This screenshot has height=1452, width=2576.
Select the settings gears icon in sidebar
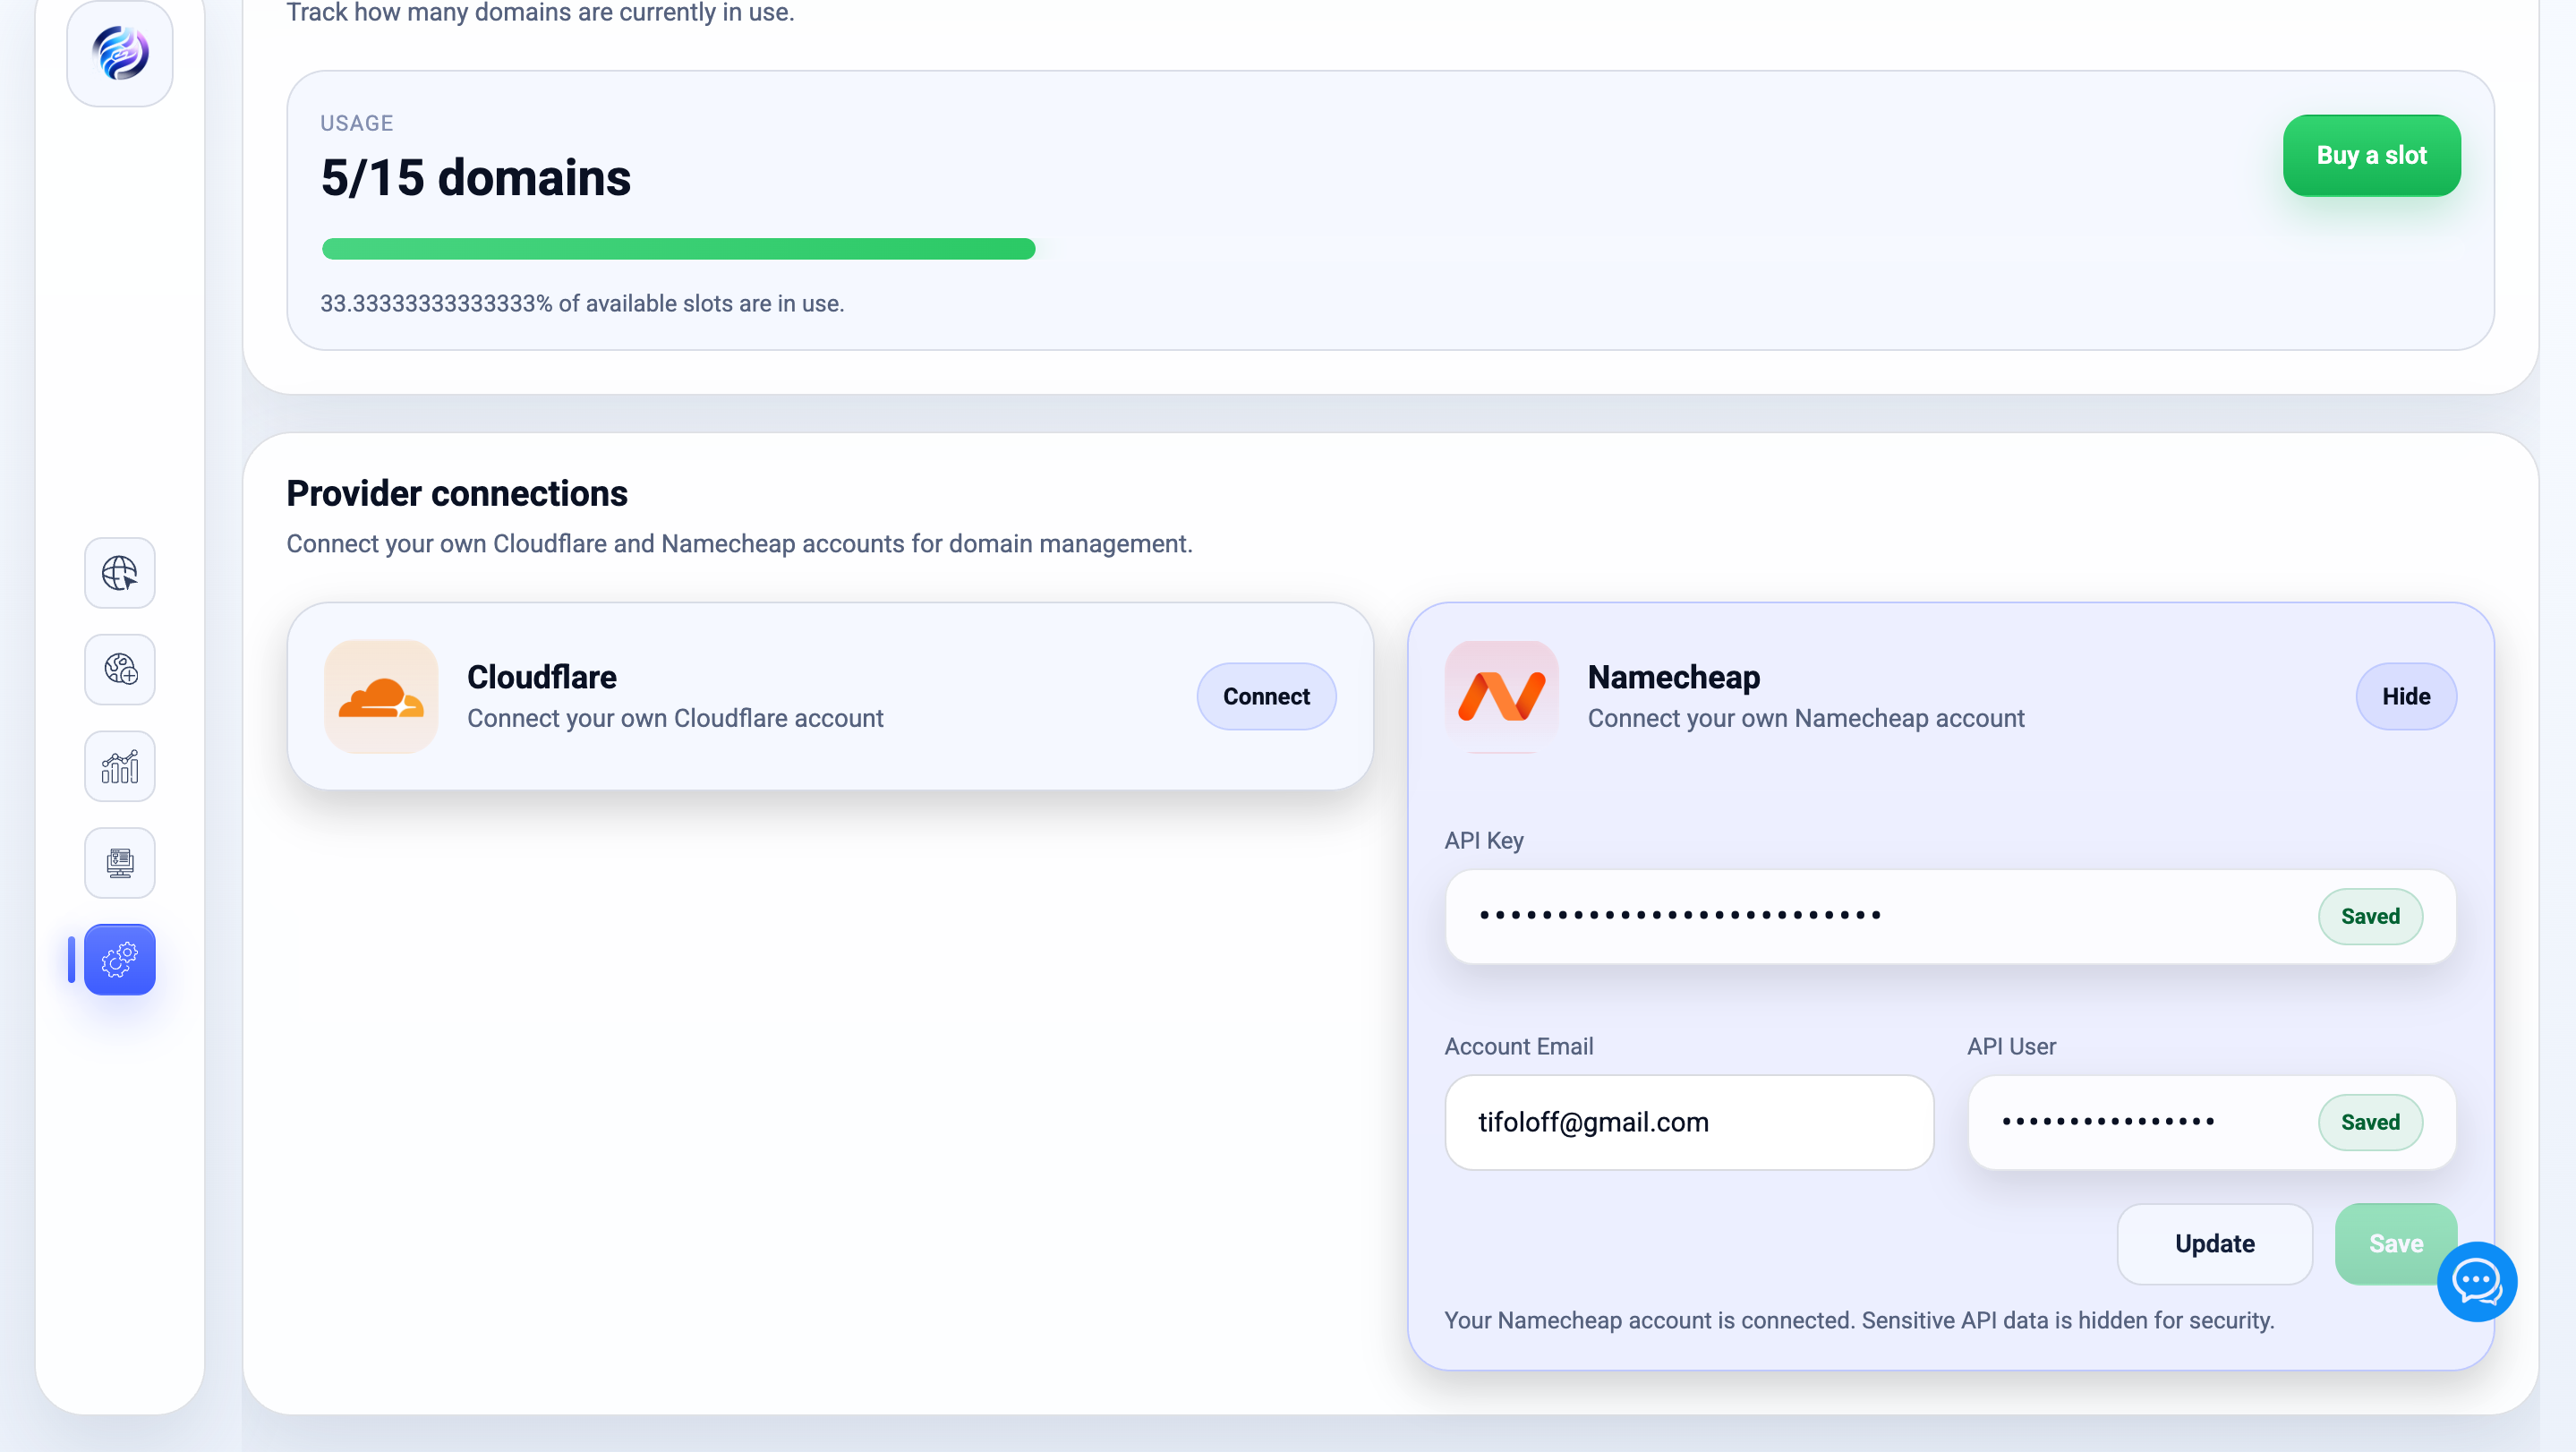(x=119, y=959)
